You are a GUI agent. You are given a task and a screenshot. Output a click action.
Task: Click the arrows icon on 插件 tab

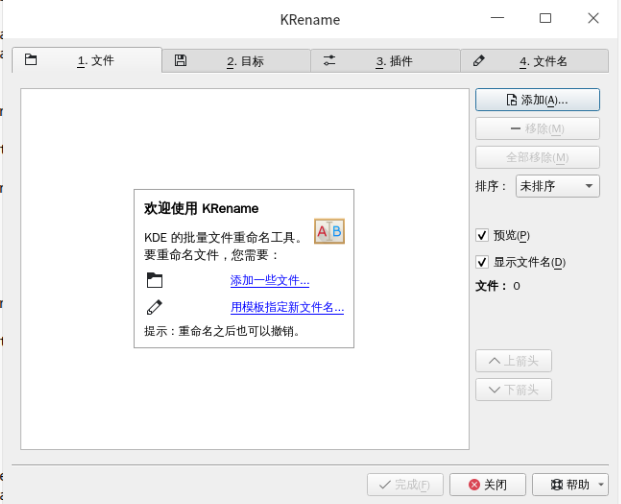[329, 61]
